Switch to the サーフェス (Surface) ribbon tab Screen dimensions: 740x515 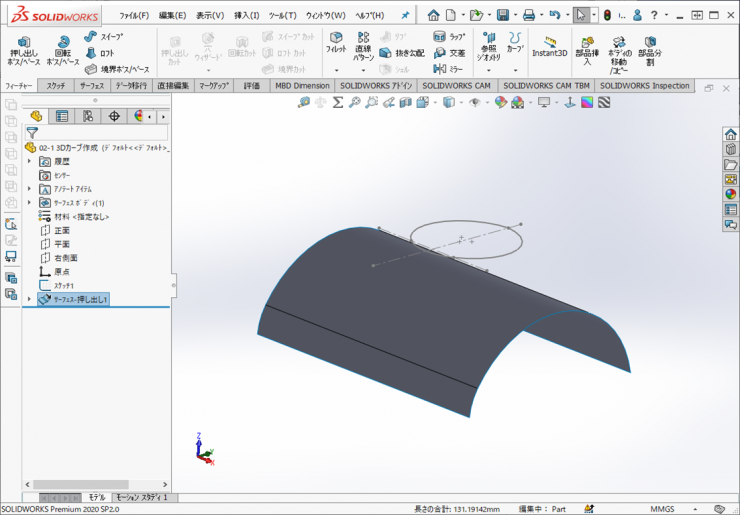93,86
